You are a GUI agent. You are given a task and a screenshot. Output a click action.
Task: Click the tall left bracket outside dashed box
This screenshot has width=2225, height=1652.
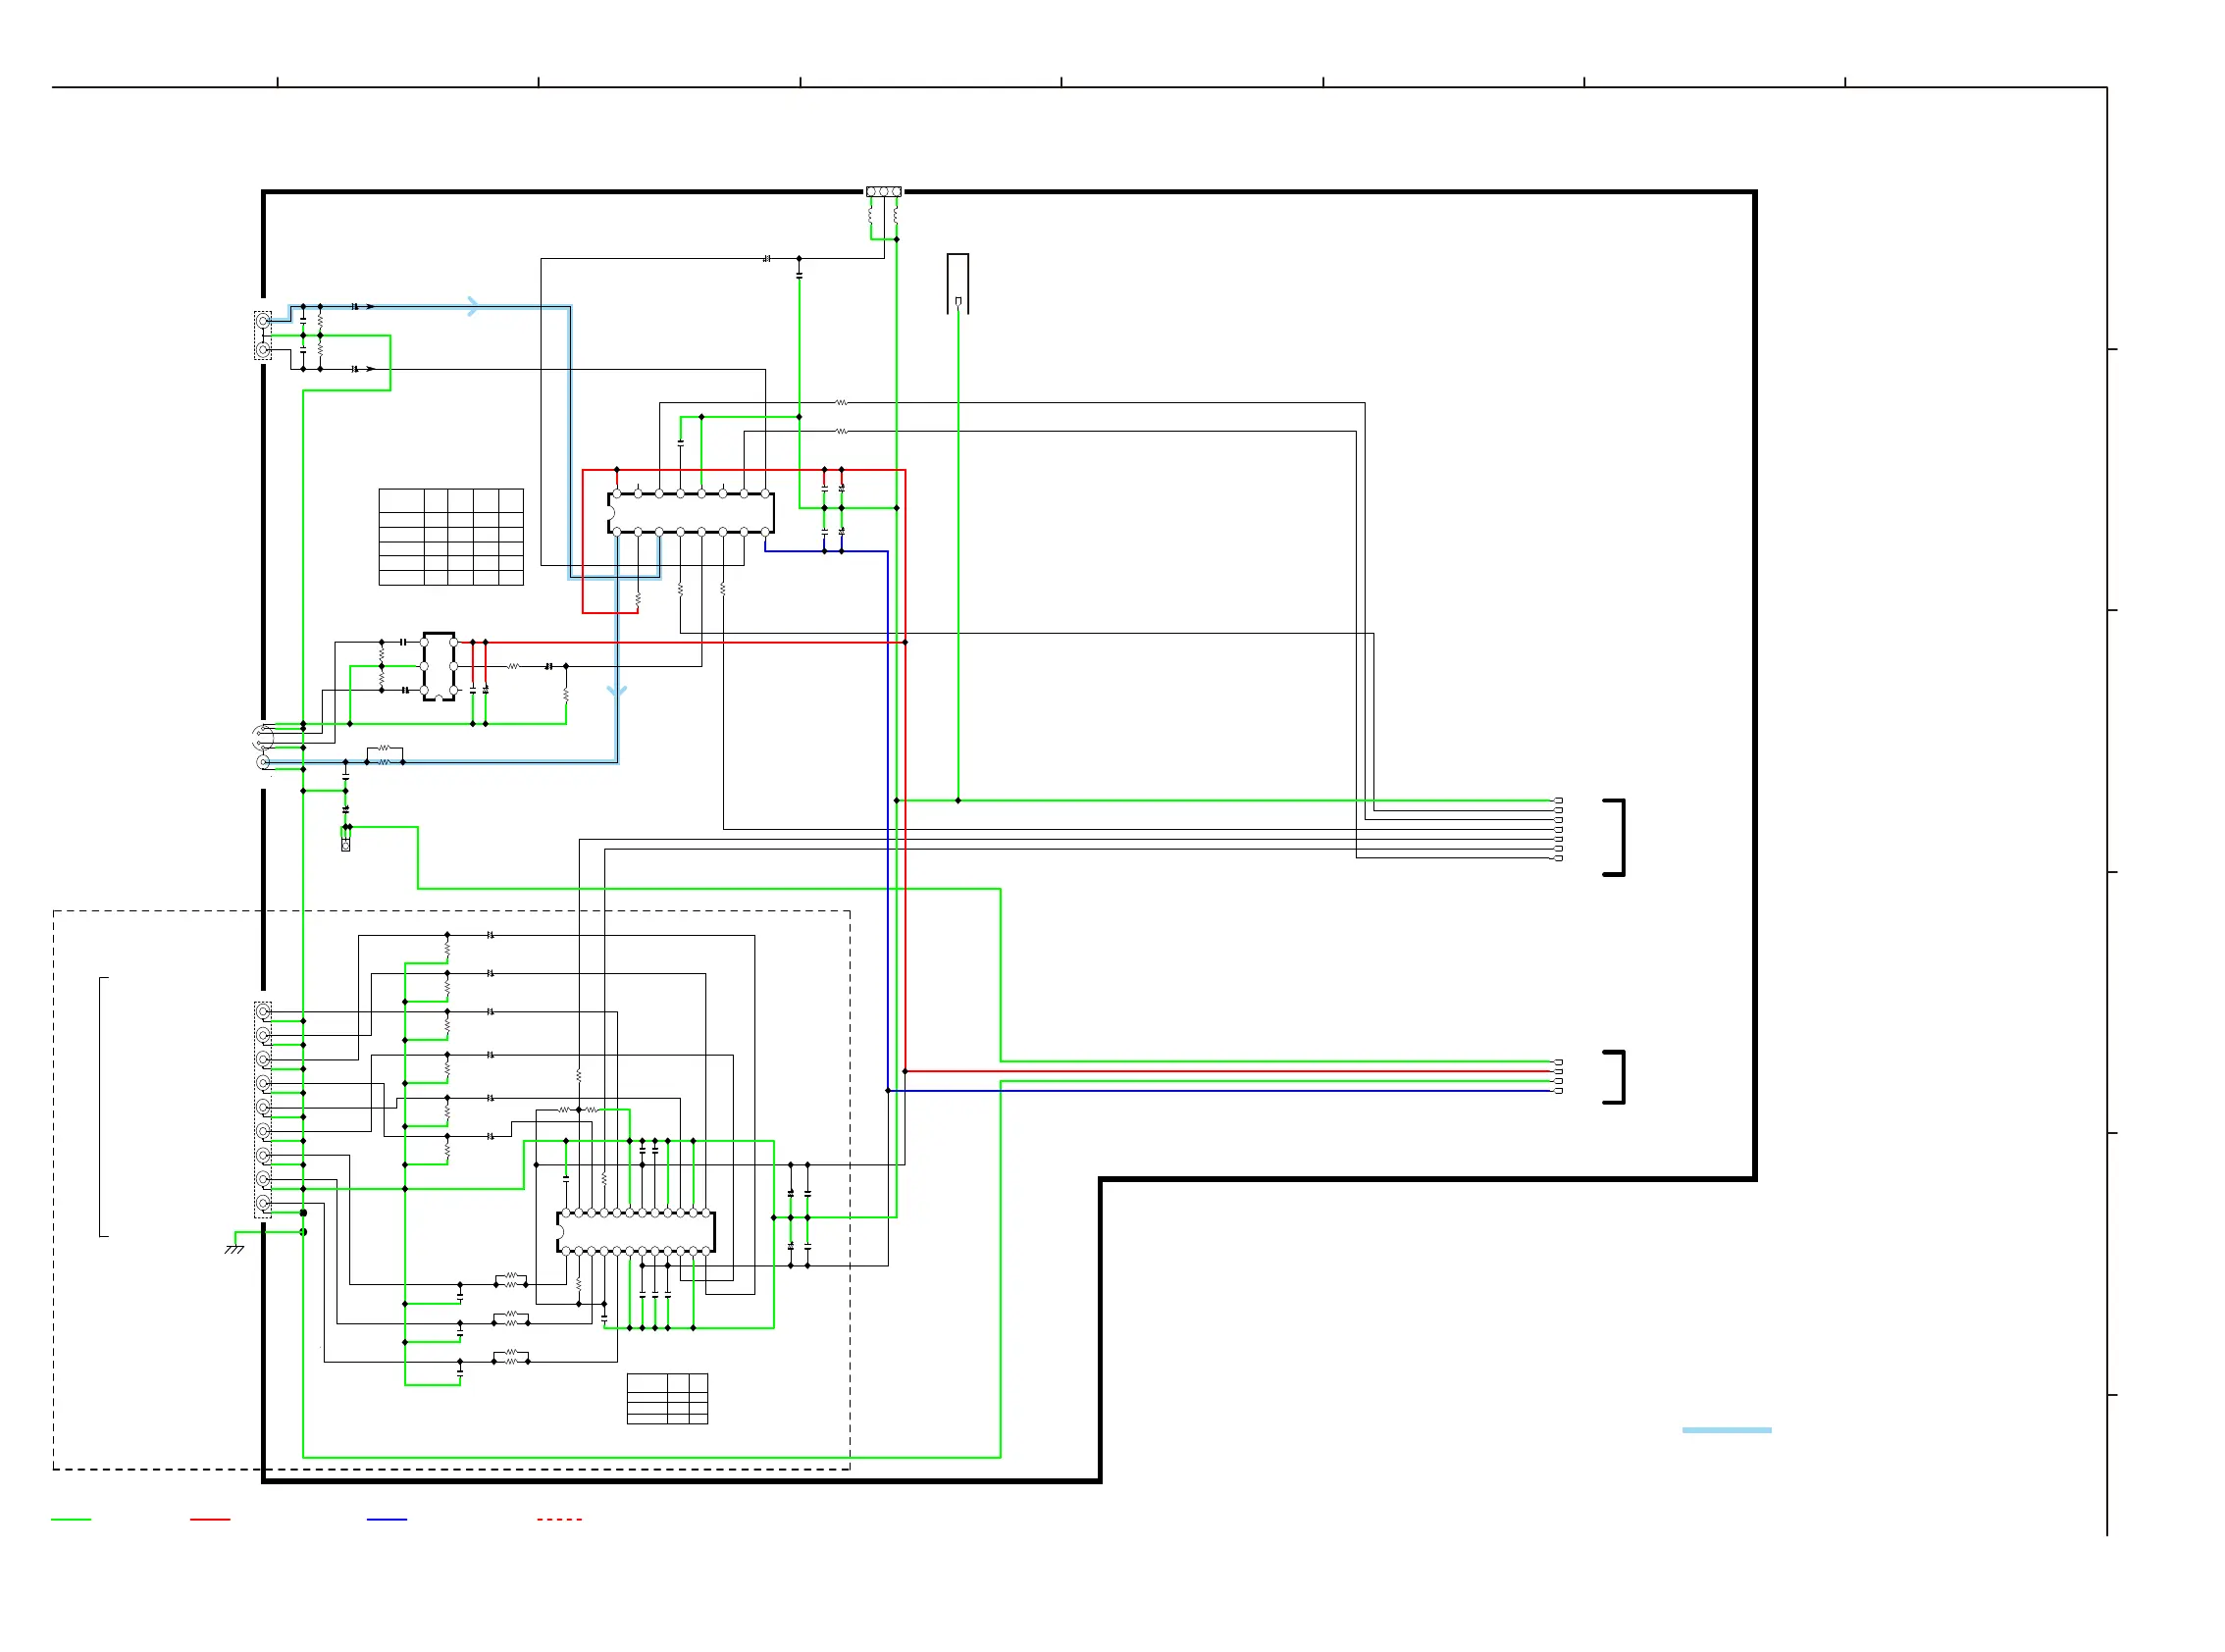click(104, 1107)
